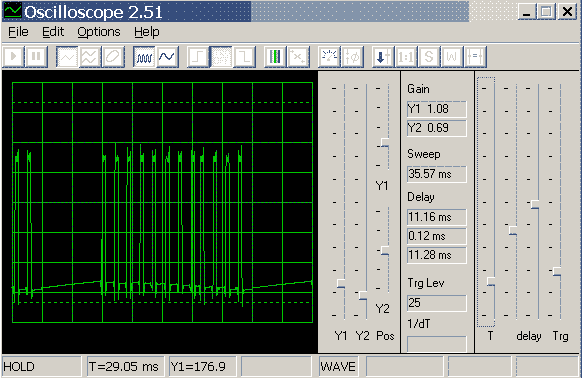Click the Pause toolbar button
Screen dimensions: 582x378
coord(36,57)
